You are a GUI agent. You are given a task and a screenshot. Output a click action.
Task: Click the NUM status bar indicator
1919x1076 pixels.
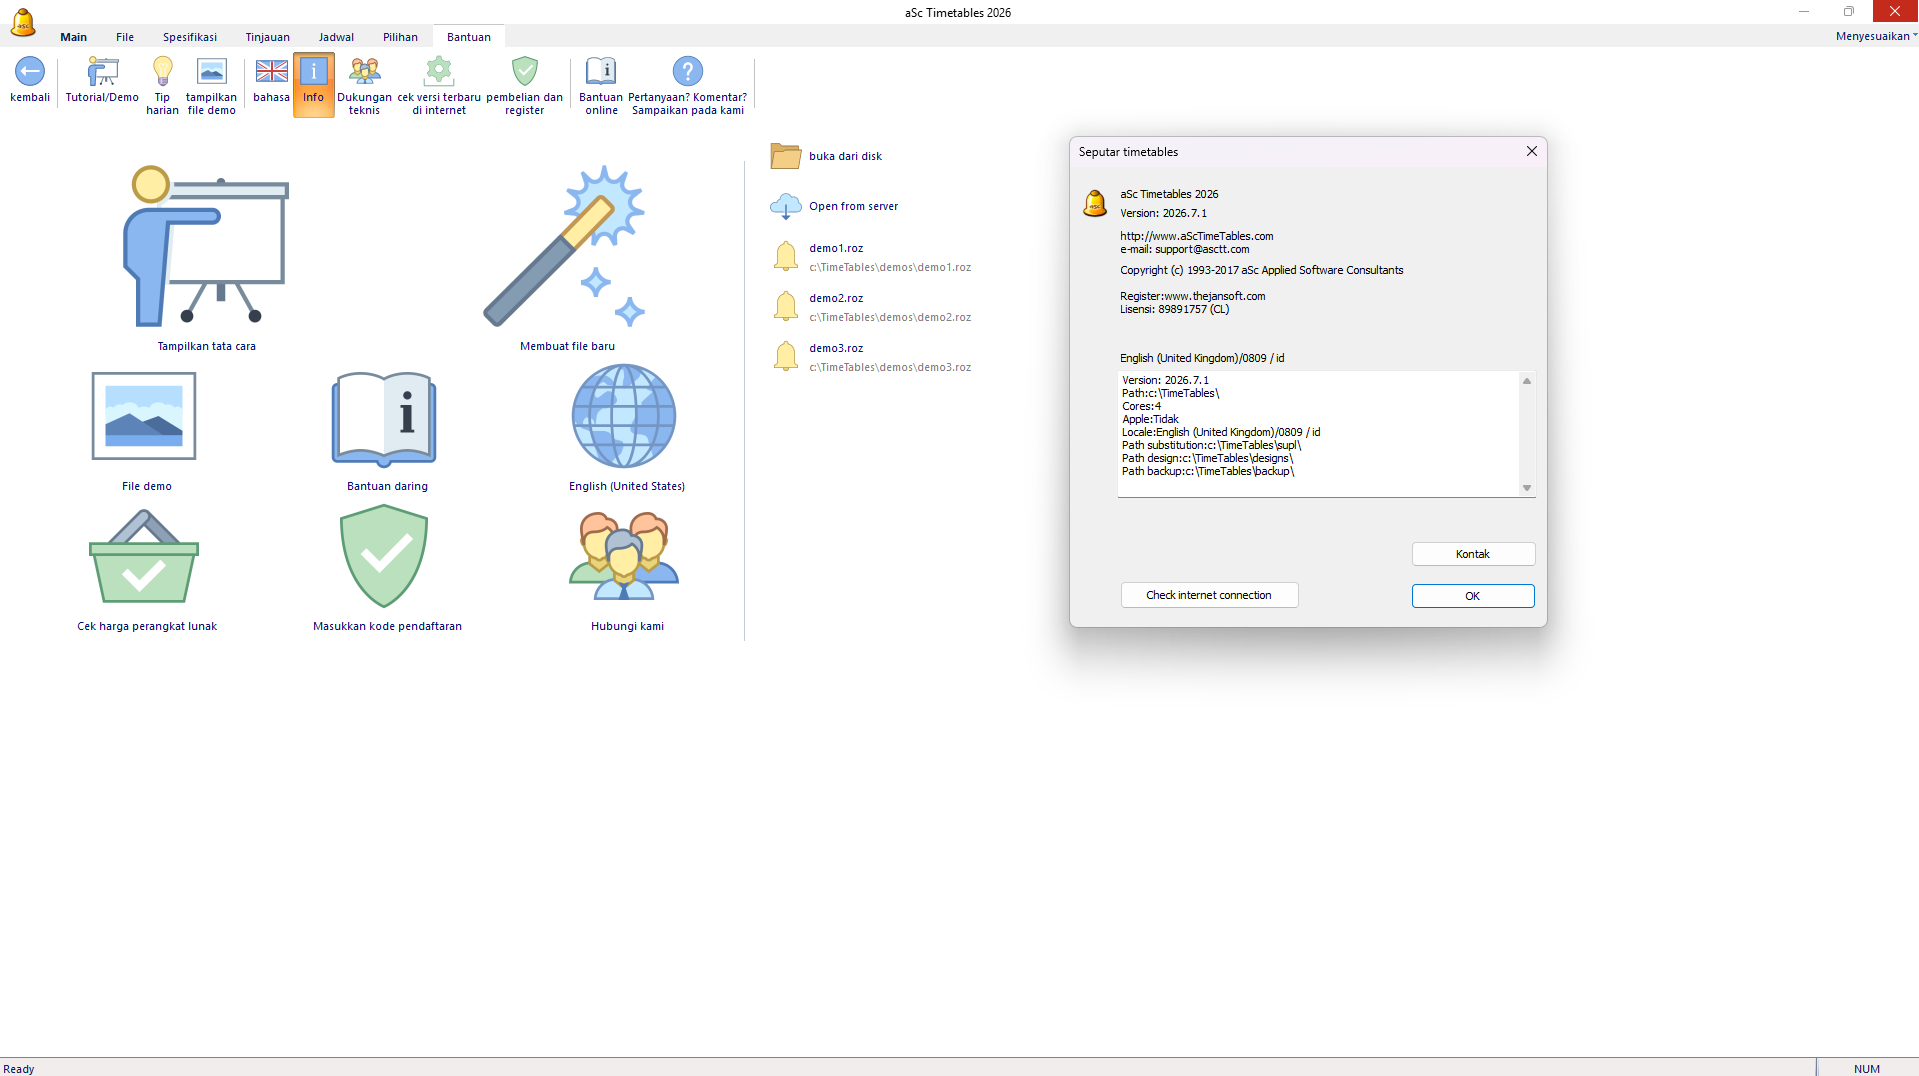[x=1866, y=1069]
